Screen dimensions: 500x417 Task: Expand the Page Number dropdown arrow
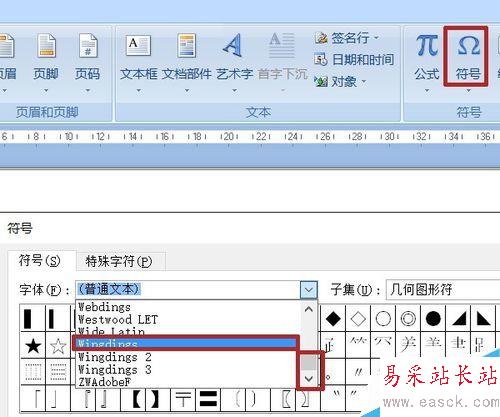(88, 90)
